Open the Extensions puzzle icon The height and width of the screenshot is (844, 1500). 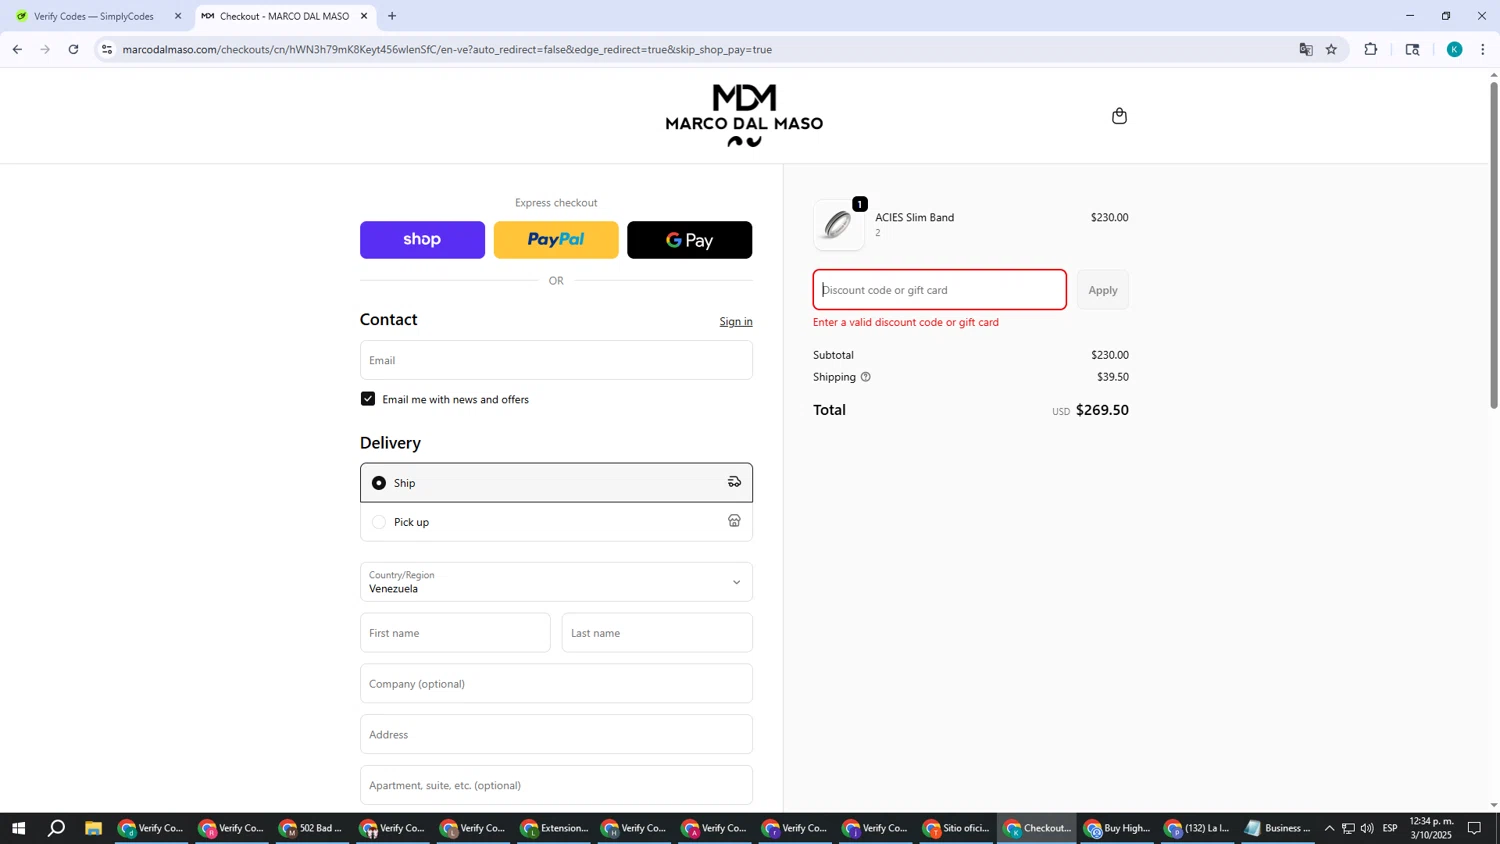[x=1371, y=49]
